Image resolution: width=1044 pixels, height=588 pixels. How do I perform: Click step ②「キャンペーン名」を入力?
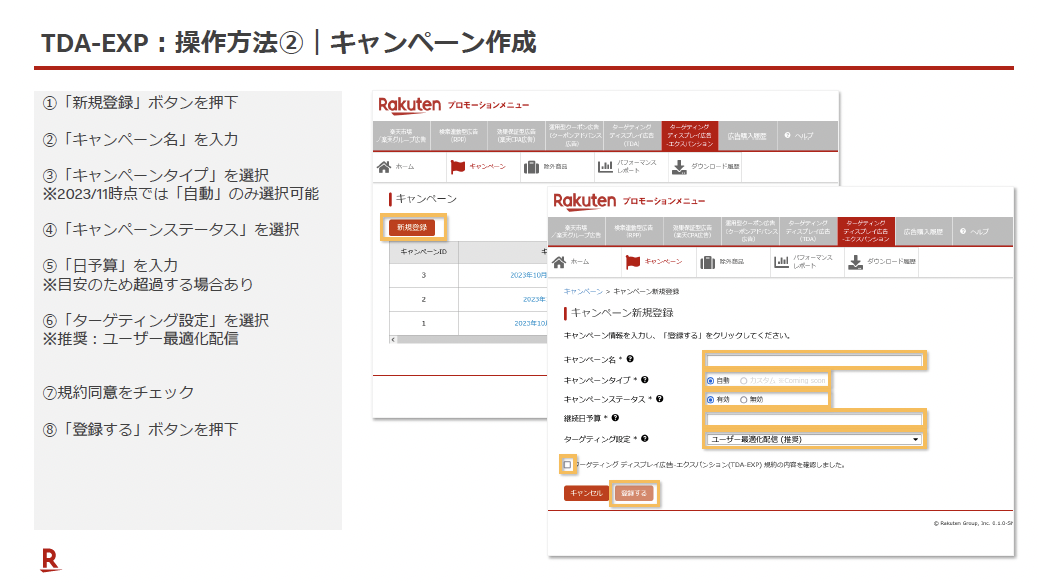click(x=140, y=139)
